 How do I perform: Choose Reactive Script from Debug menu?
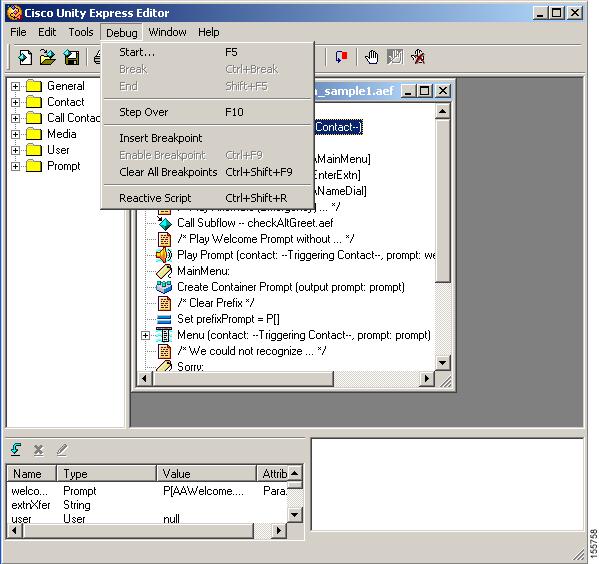207,198
